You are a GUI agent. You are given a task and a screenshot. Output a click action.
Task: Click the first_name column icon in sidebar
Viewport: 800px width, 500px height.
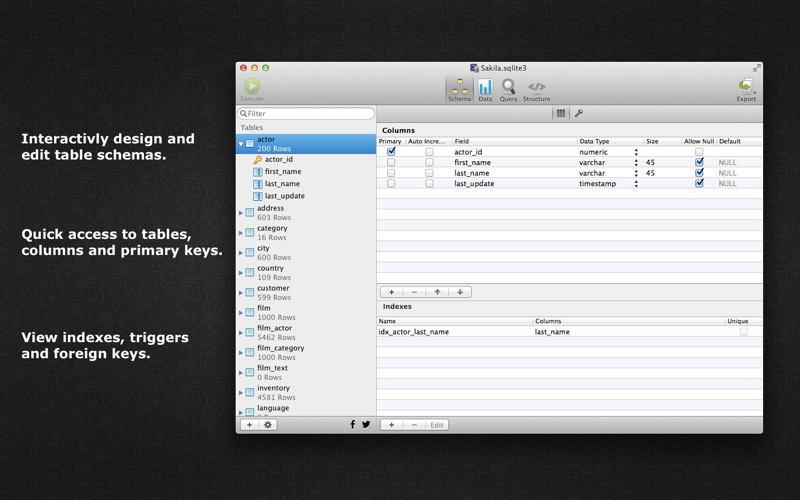click(x=258, y=172)
